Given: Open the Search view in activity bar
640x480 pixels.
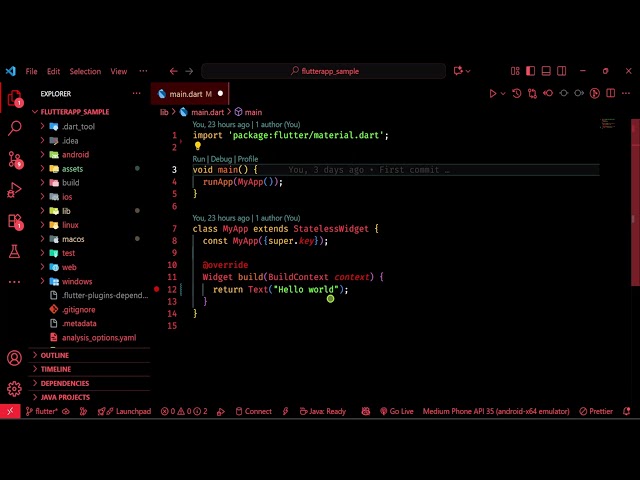Looking at the screenshot, I should click(15, 128).
